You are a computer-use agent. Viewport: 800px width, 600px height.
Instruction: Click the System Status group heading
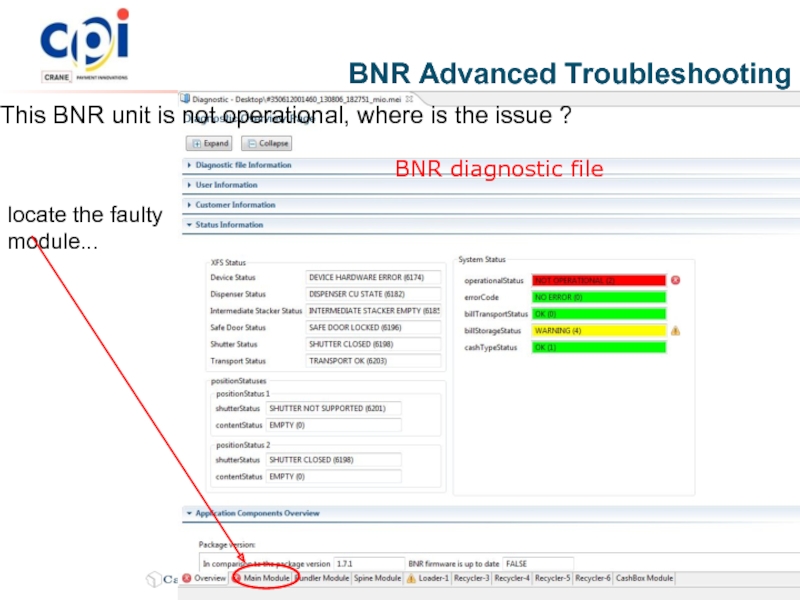(482, 260)
